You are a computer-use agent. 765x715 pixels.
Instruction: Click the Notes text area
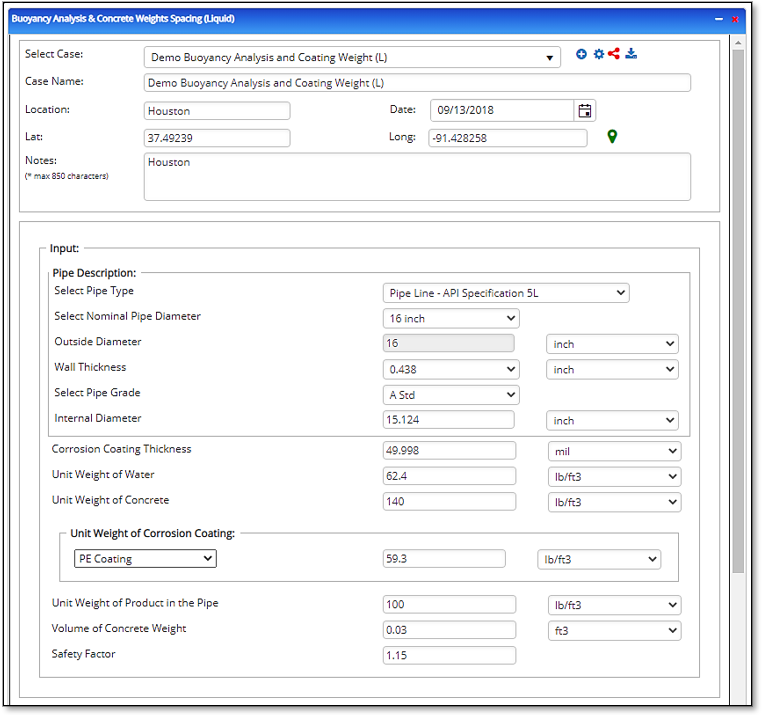tap(417, 177)
